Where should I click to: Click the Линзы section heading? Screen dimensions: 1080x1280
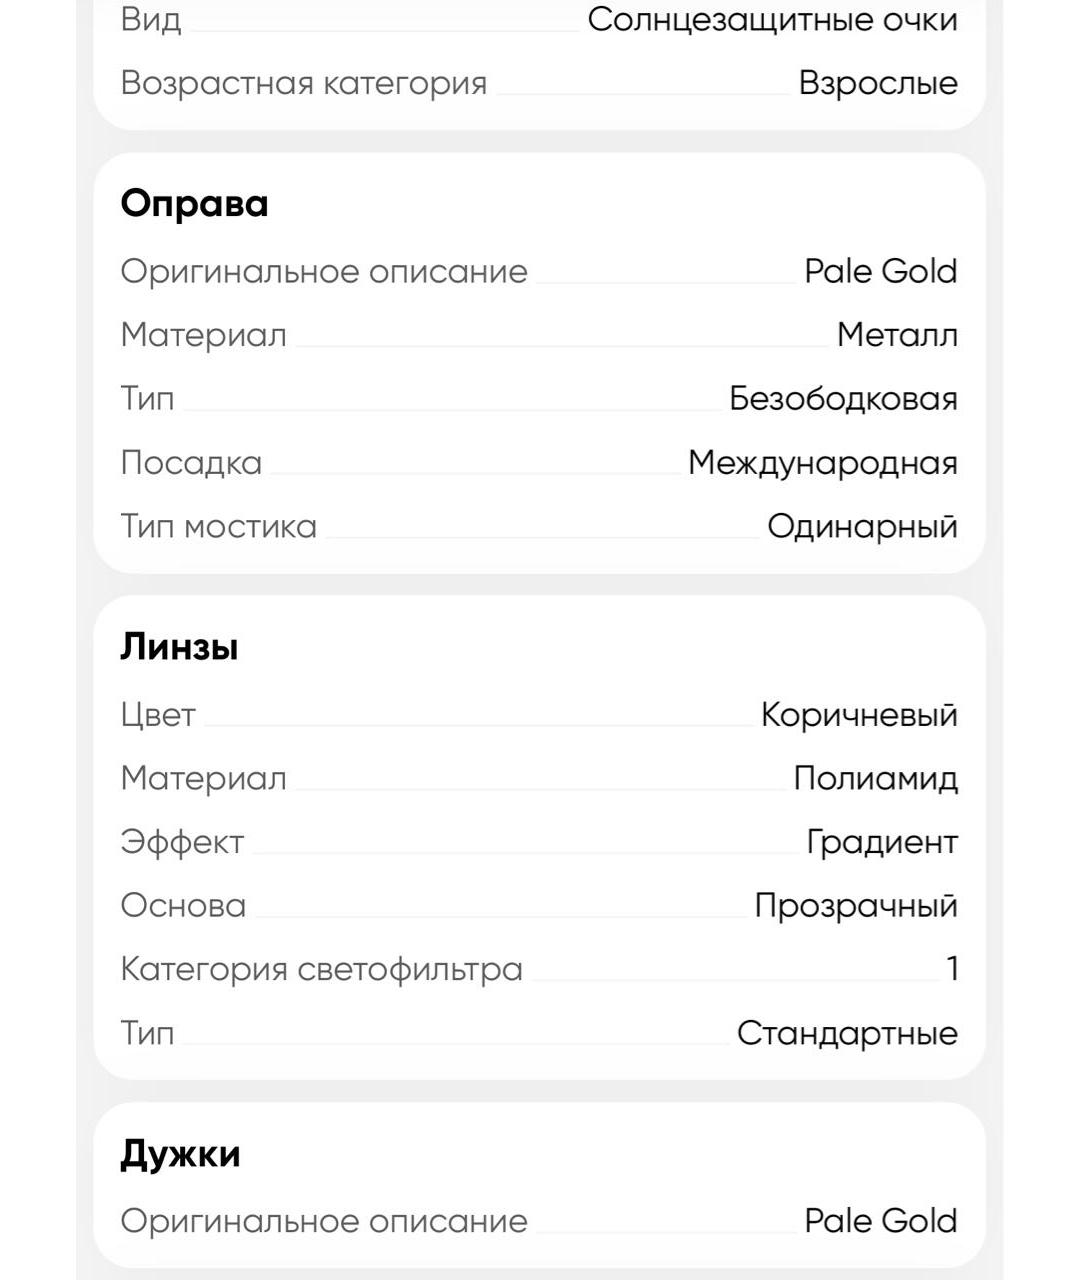click(179, 647)
